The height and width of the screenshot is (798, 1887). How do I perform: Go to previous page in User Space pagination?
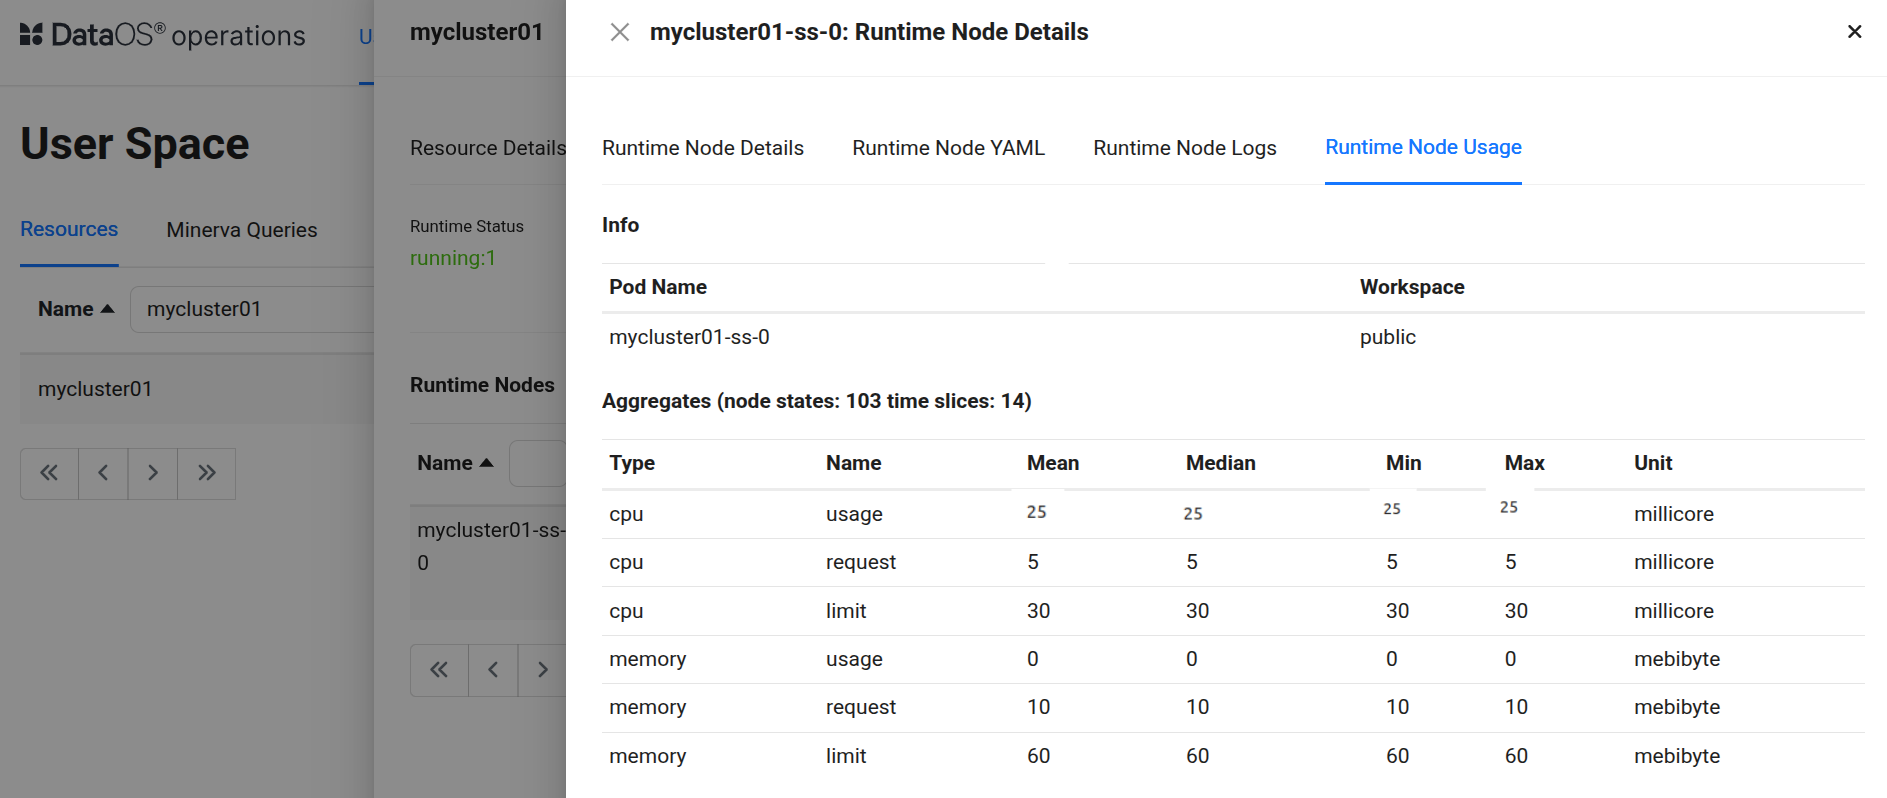pyautogui.click(x=103, y=473)
